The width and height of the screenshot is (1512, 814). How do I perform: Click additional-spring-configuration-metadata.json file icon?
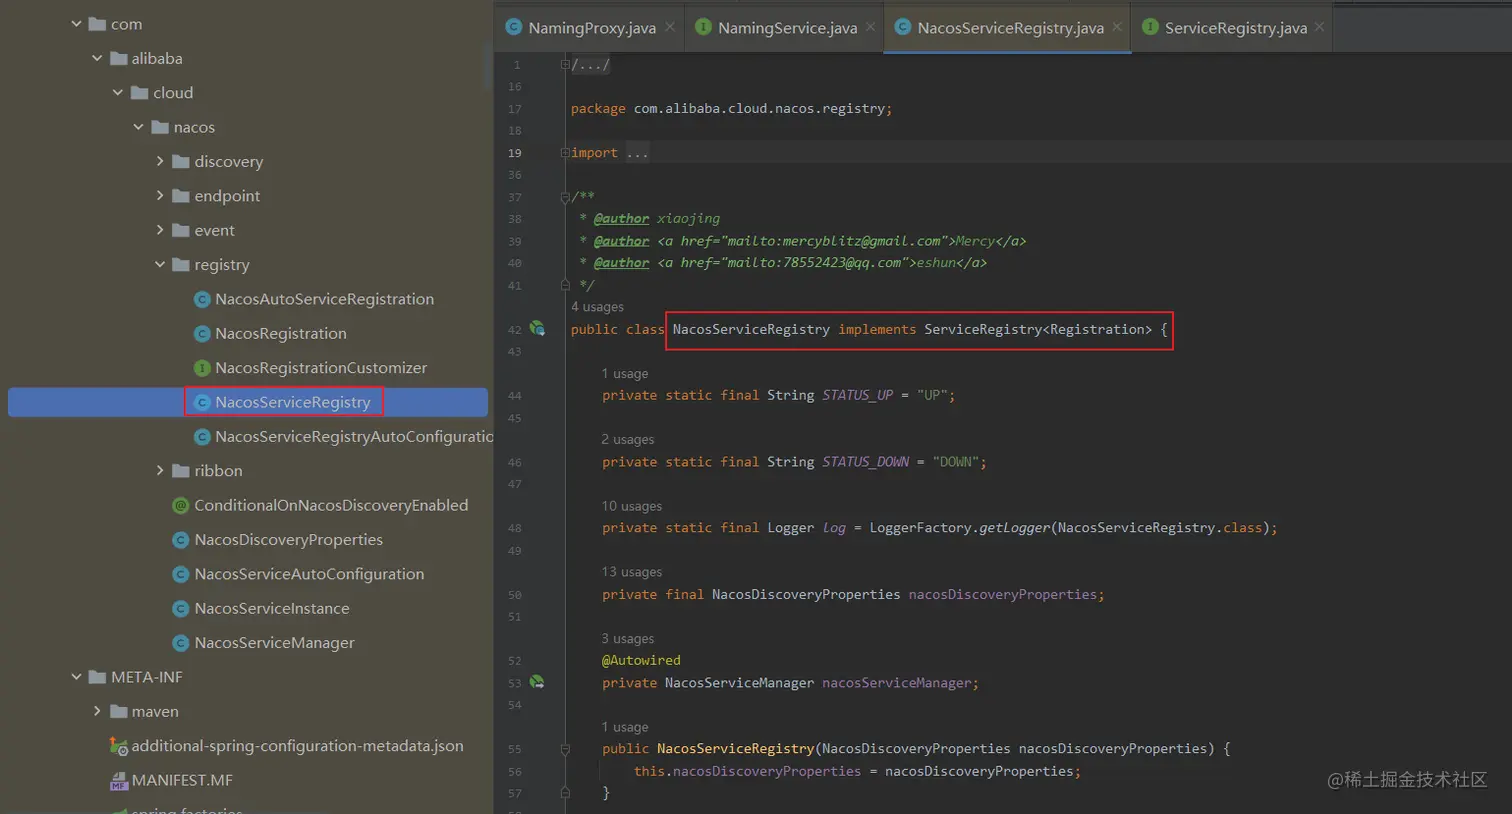pos(119,746)
